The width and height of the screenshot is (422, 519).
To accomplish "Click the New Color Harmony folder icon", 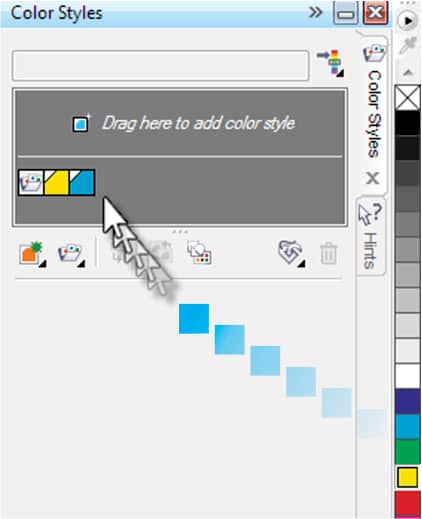I will tap(69, 253).
